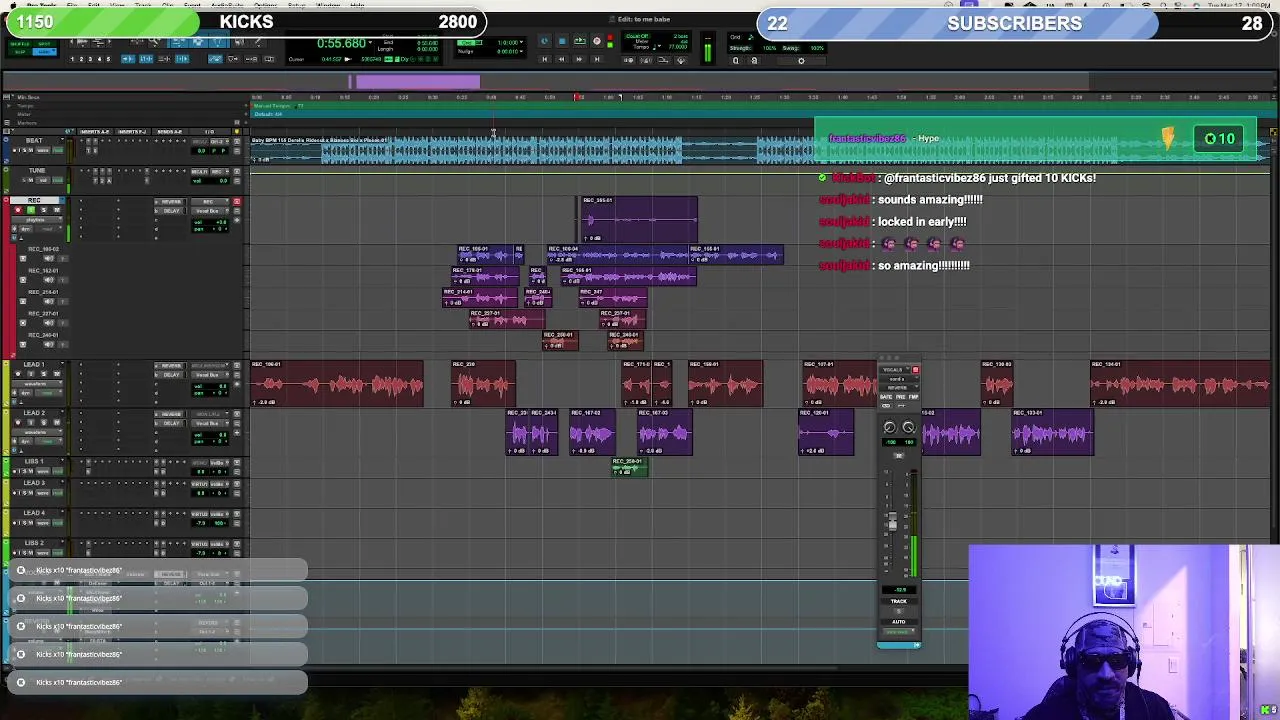The height and width of the screenshot is (720, 1280).
Task: Expand the Tempo ruler
Action: pos(9,106)
